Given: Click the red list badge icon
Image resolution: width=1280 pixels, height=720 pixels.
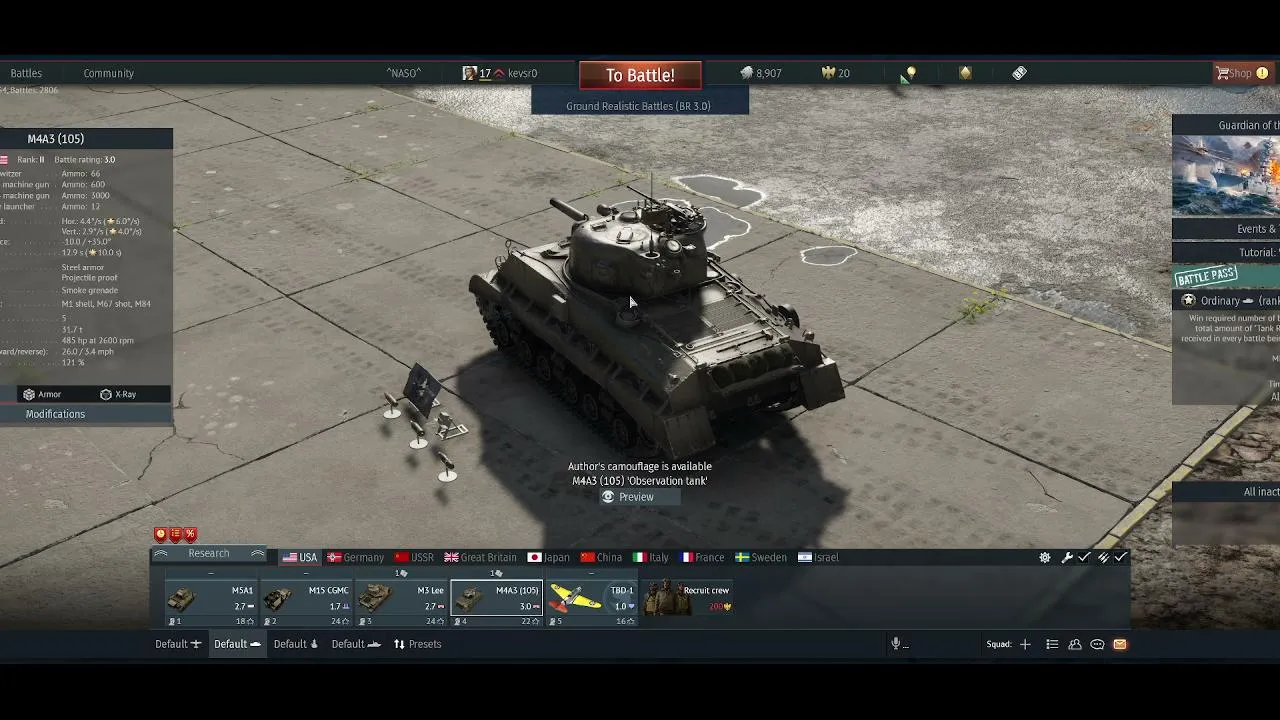Looking at the screenshot, I should pyautogui.click(x=175, y=534).
